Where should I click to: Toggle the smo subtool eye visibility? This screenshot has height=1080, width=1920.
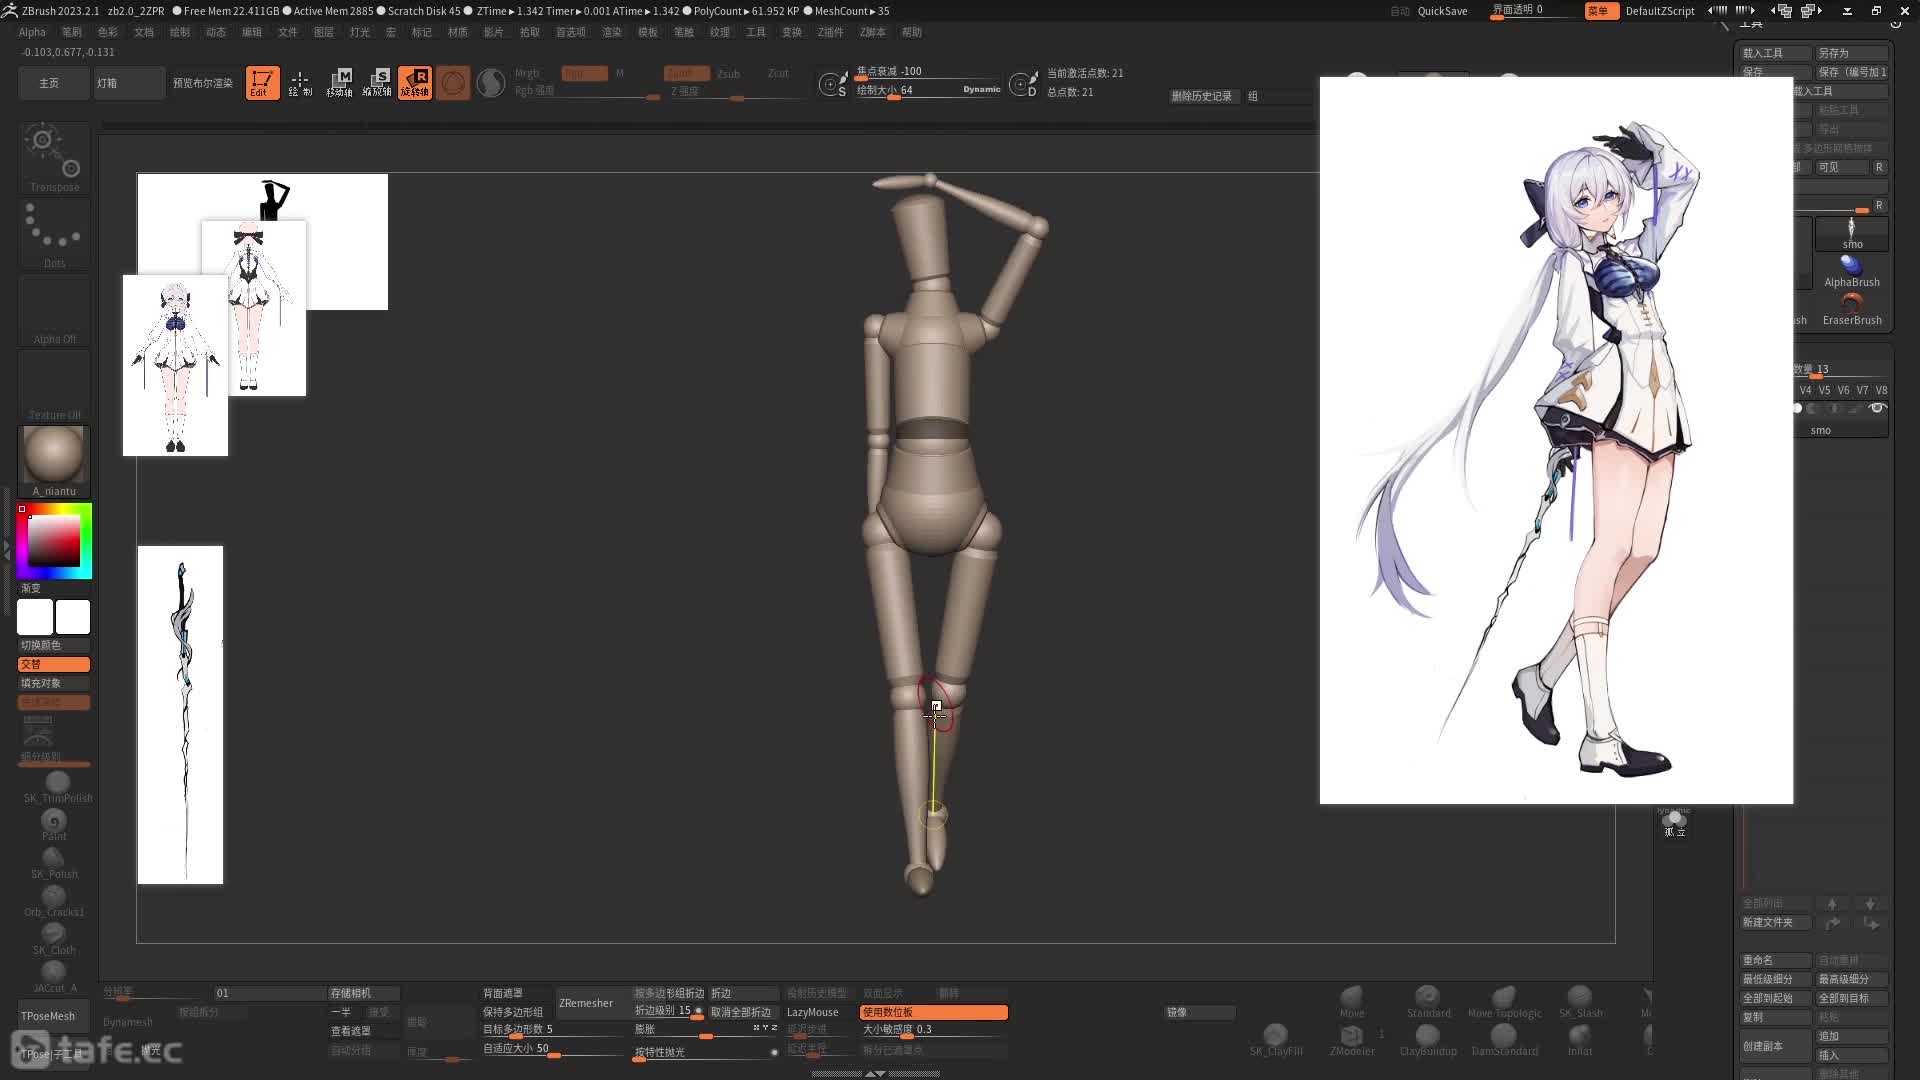1877,408
